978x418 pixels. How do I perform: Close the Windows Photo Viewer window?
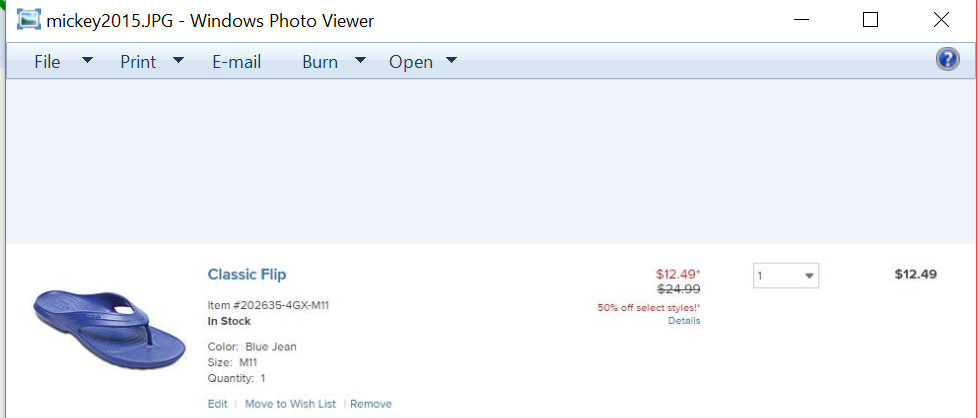pyautogui.click(x=941, y=19)
